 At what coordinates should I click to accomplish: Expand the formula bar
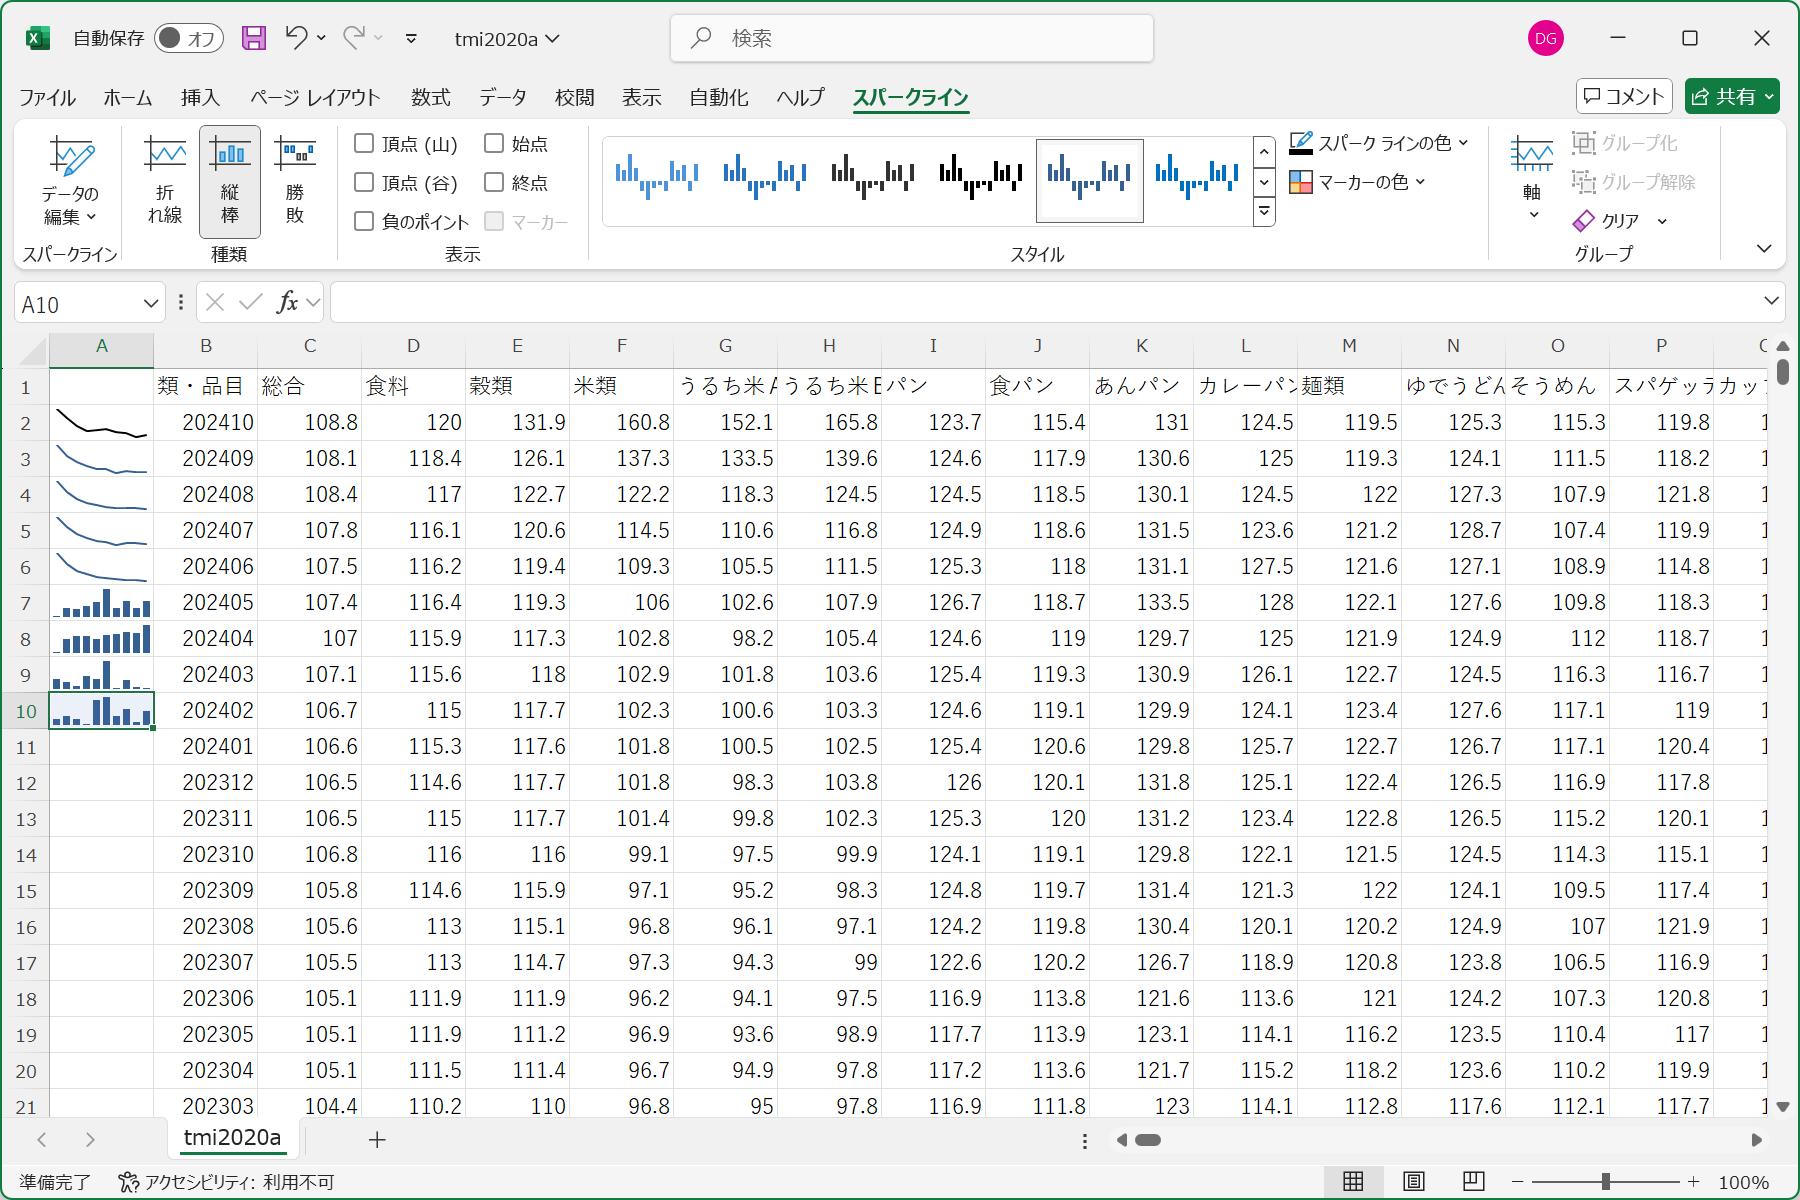(1771, 301)
